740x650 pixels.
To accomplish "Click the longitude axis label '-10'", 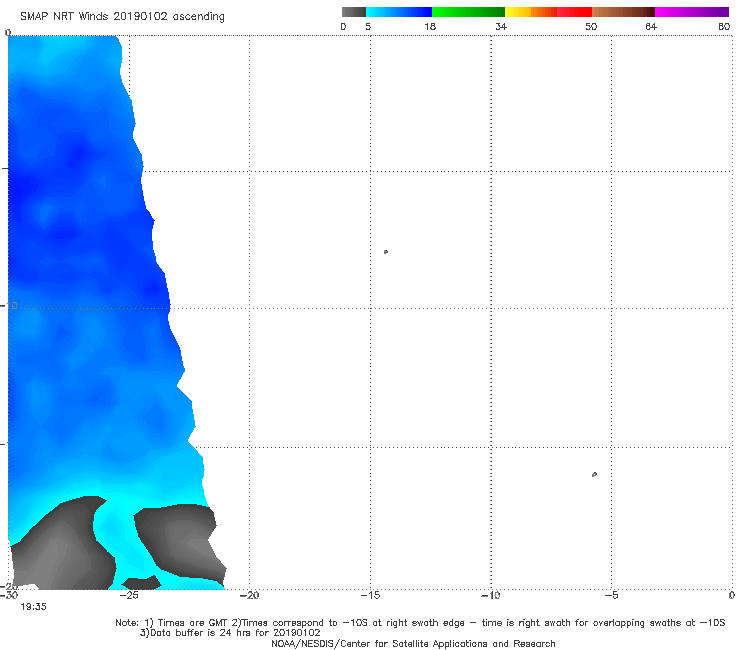I will coord(490,595).
